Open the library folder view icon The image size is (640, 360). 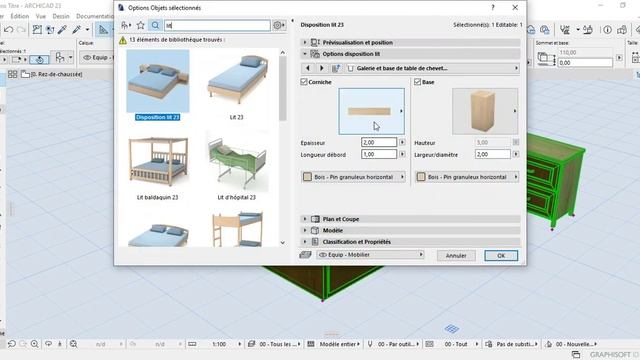pyautogui.click(x=126, y=25)
